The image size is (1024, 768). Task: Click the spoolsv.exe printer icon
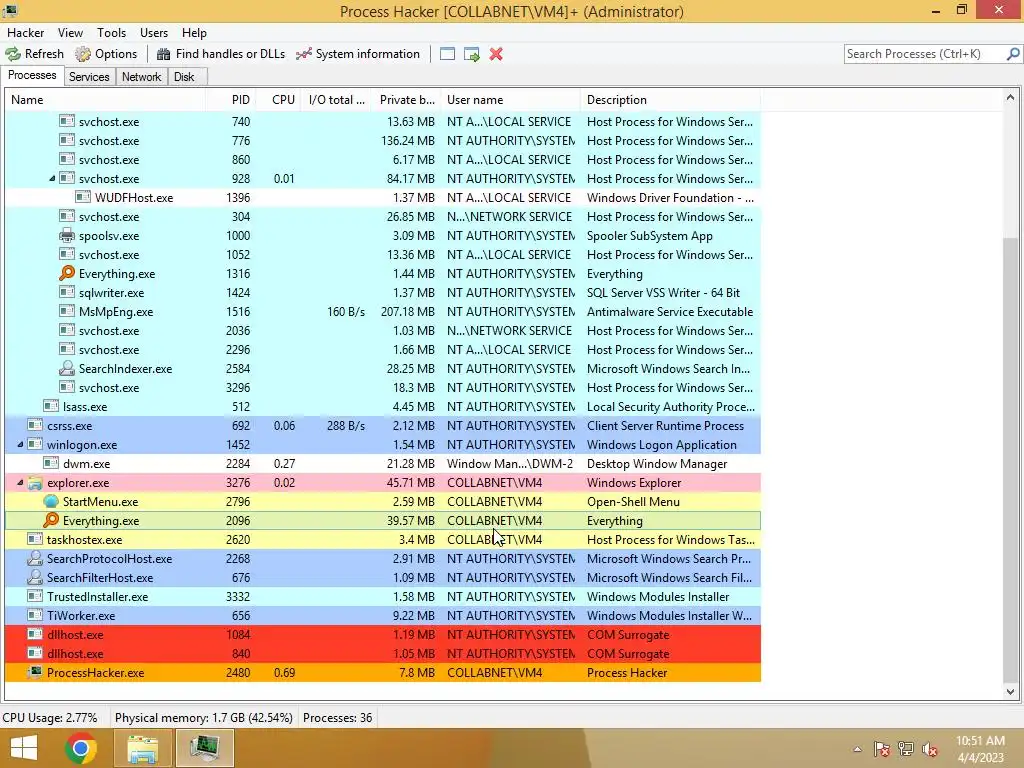(x=67, y=236)
